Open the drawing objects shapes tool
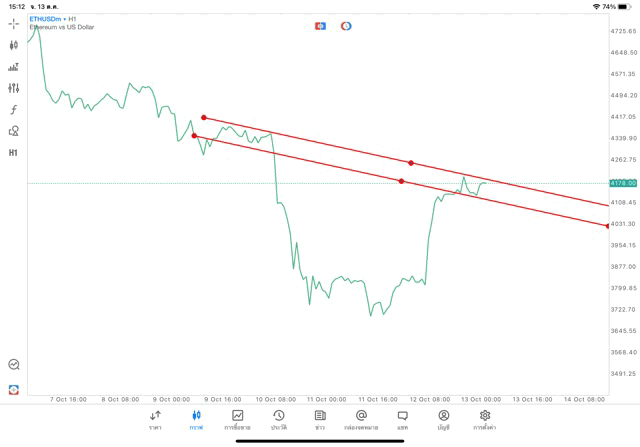Screen dimensions: 640x447 (x=14, y=131)
